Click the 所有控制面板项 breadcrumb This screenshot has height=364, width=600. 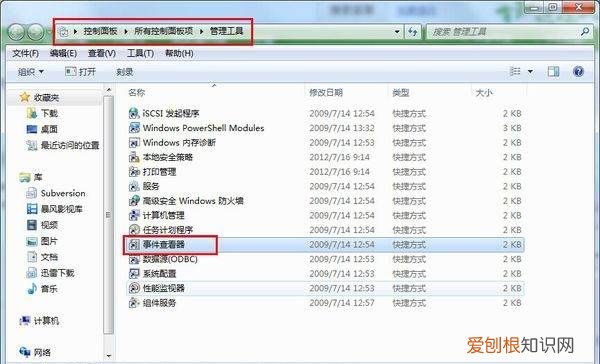point(163,31)
